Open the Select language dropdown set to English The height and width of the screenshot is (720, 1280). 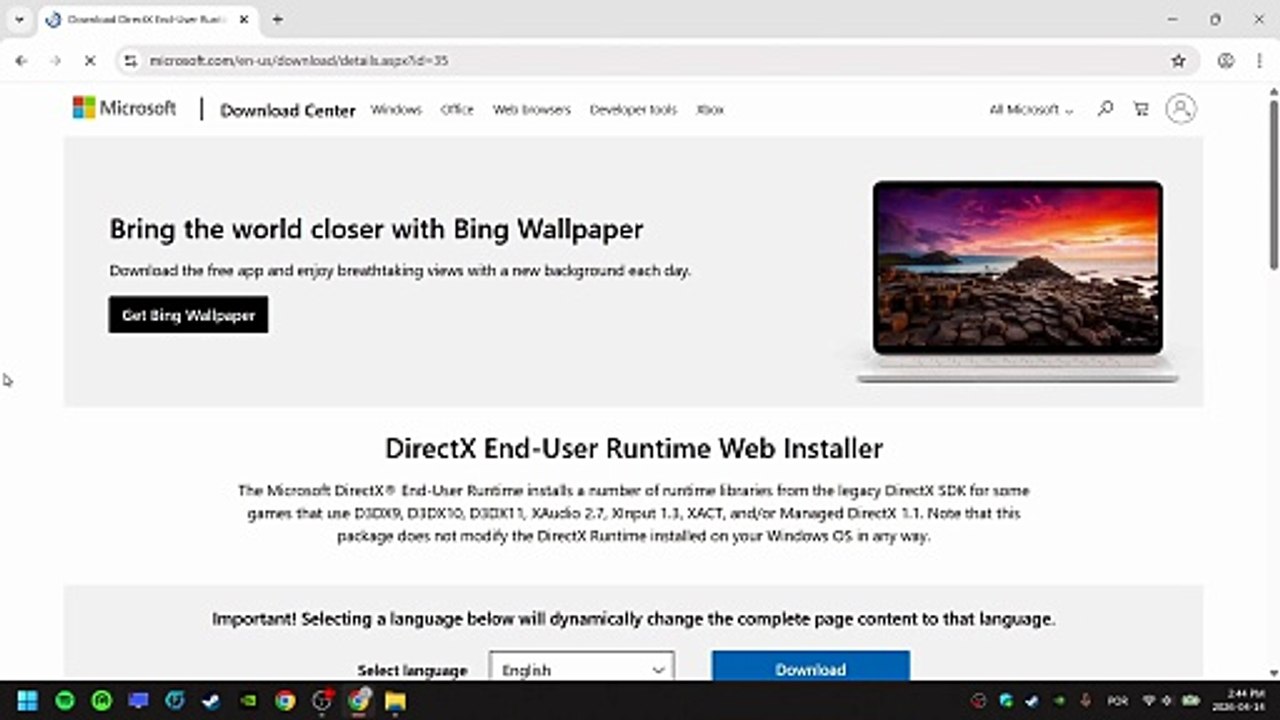582,668
